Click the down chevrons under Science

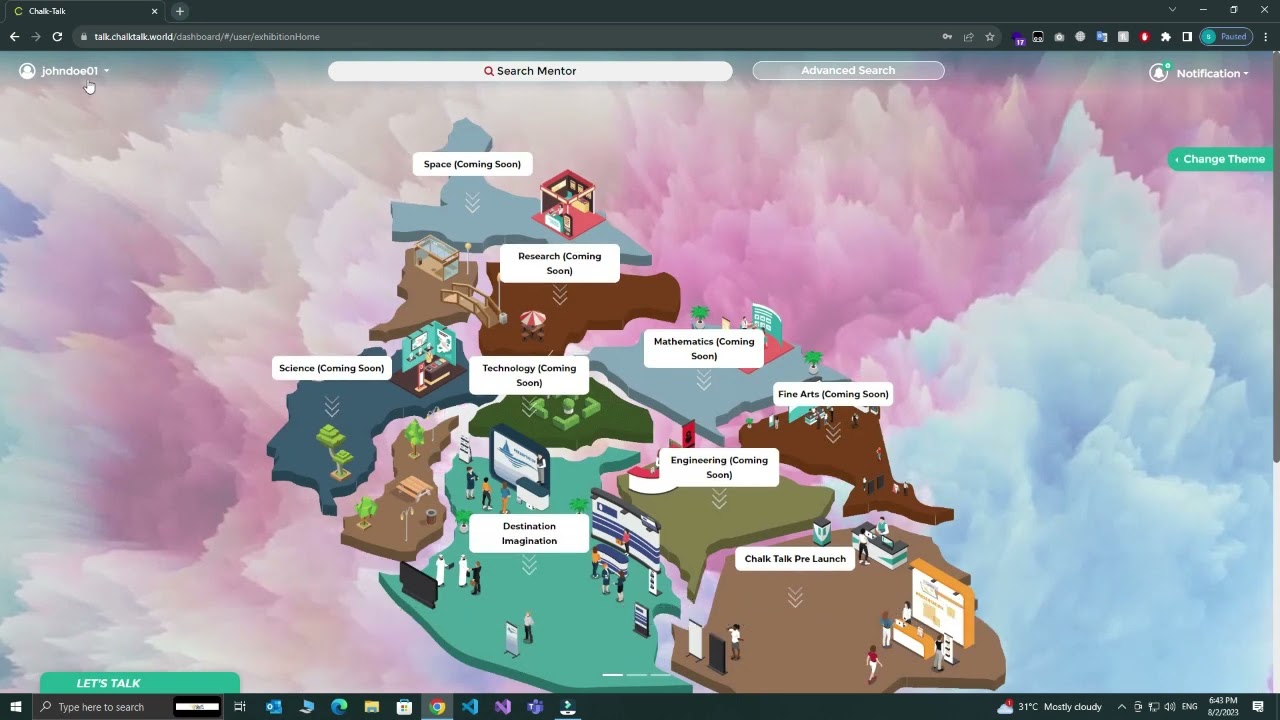[x=331, y=406]
